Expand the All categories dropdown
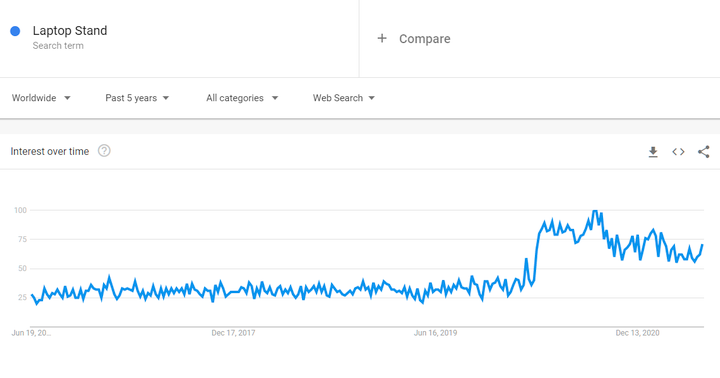 242,98
